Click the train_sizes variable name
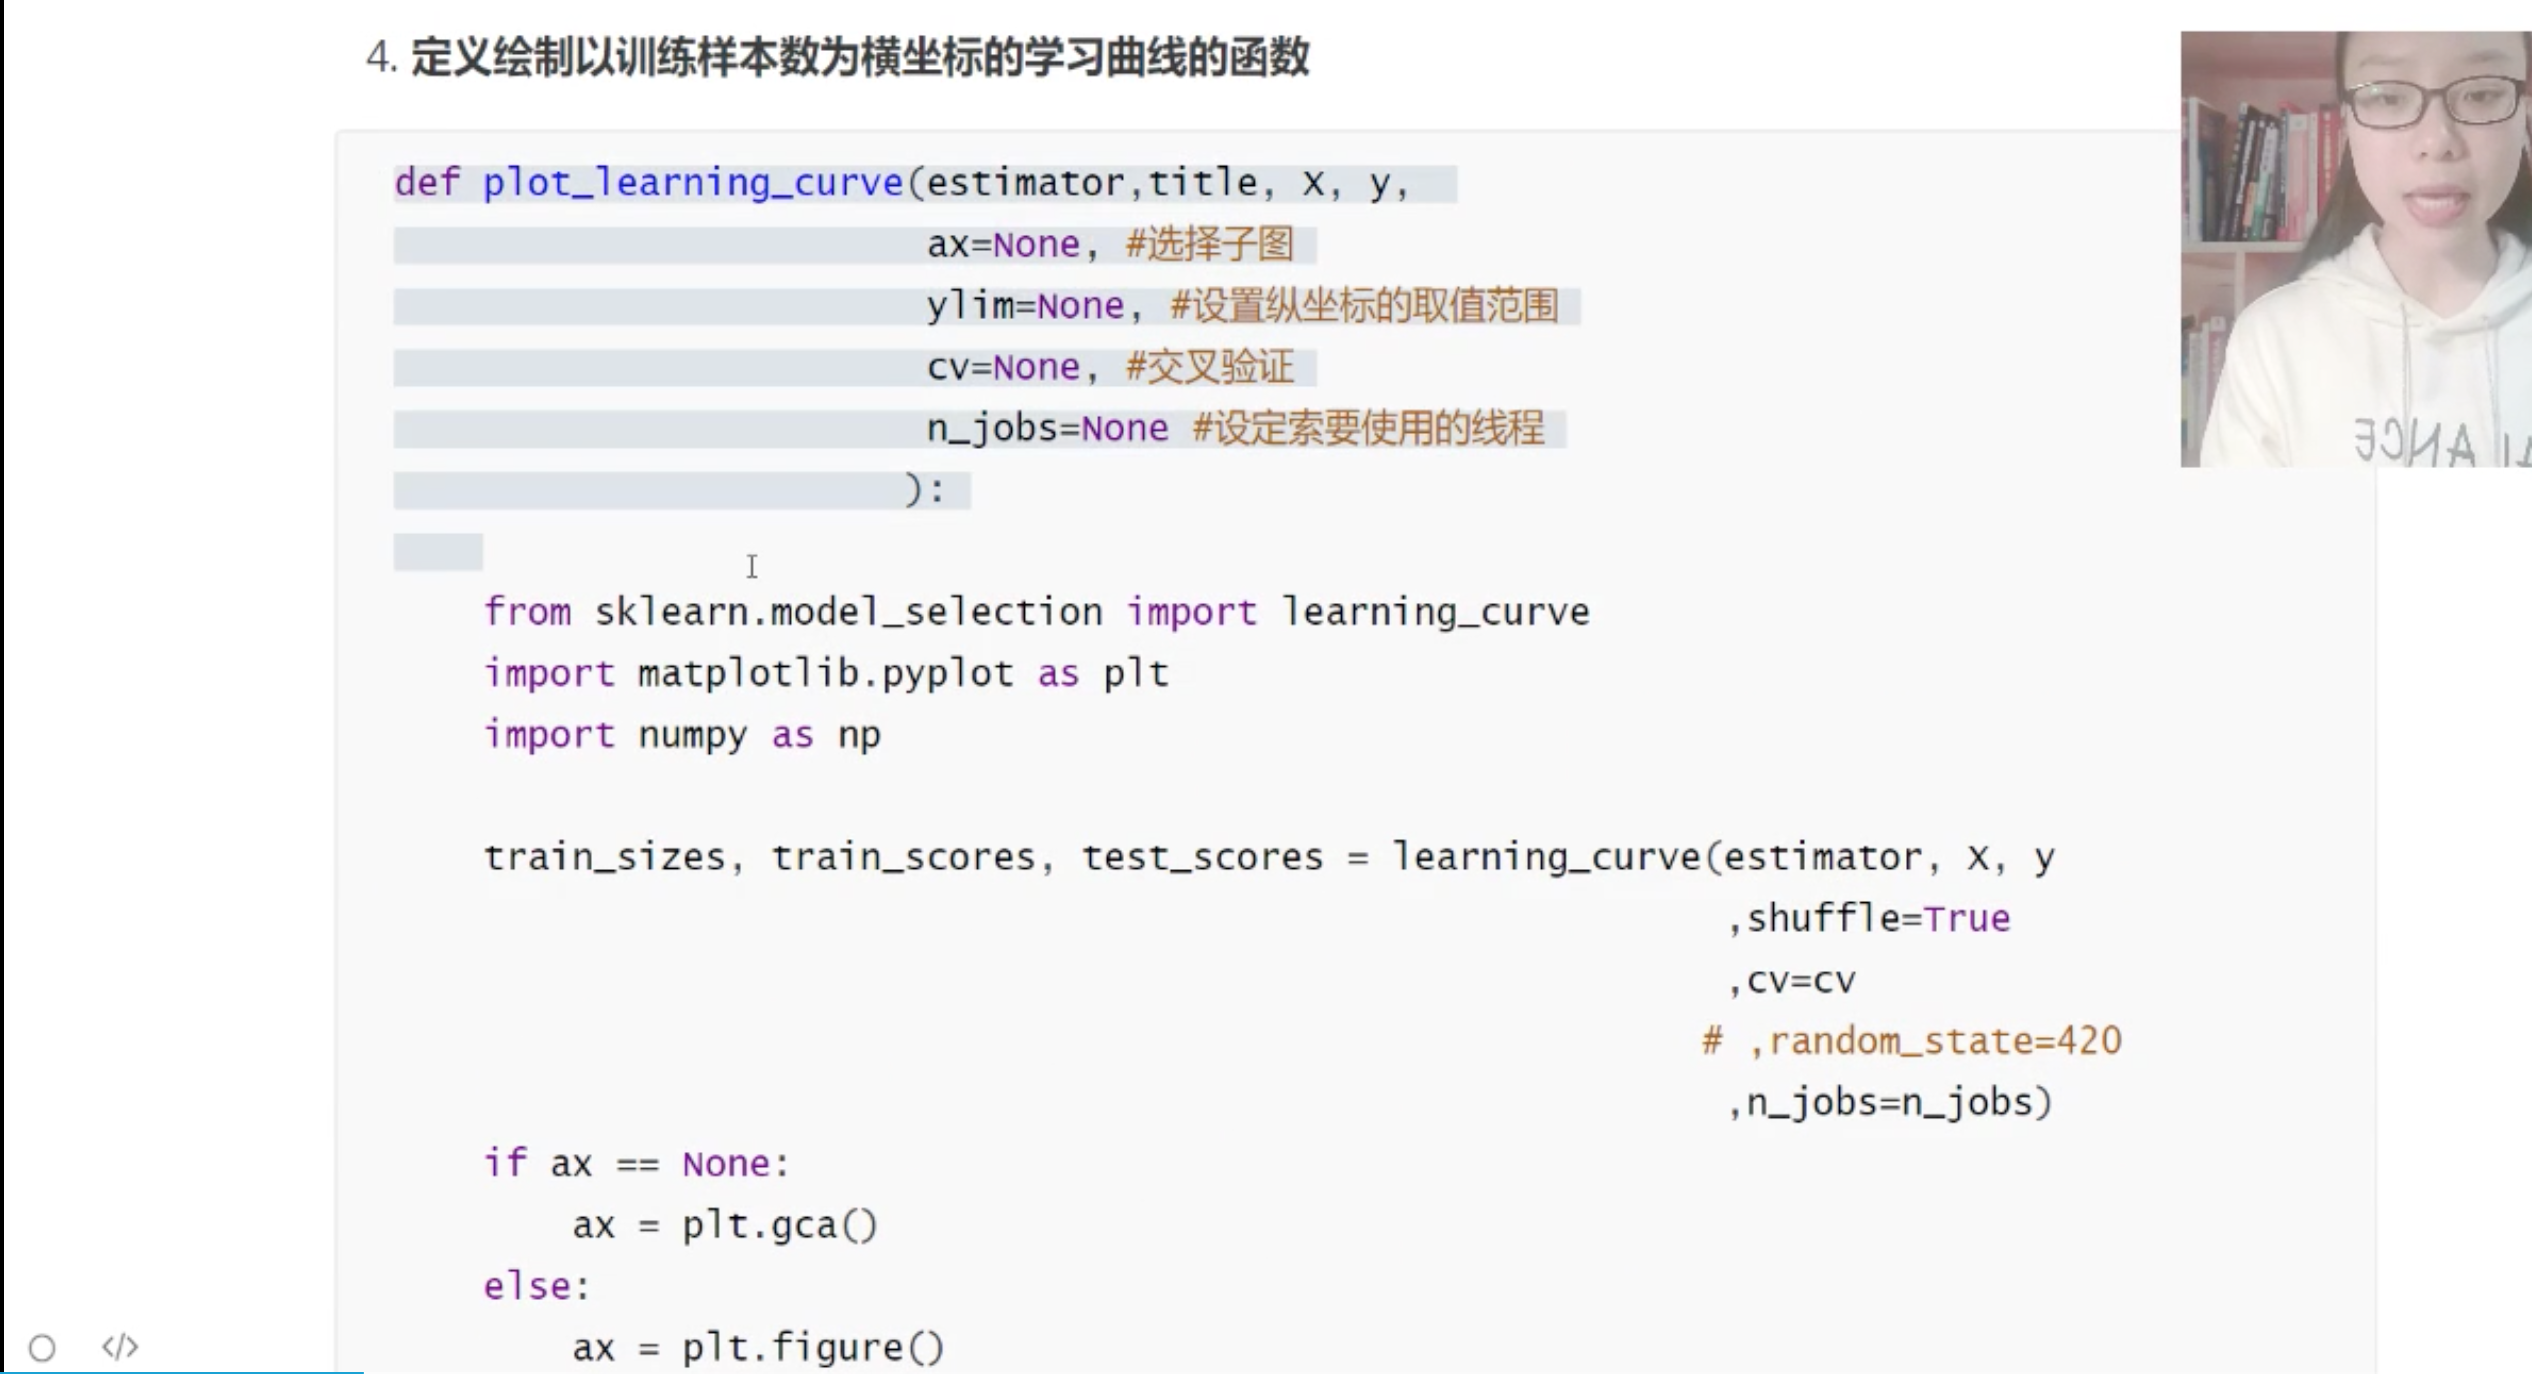The height and width of the screenshot is (1374, 2532). (x=604, y=858)
